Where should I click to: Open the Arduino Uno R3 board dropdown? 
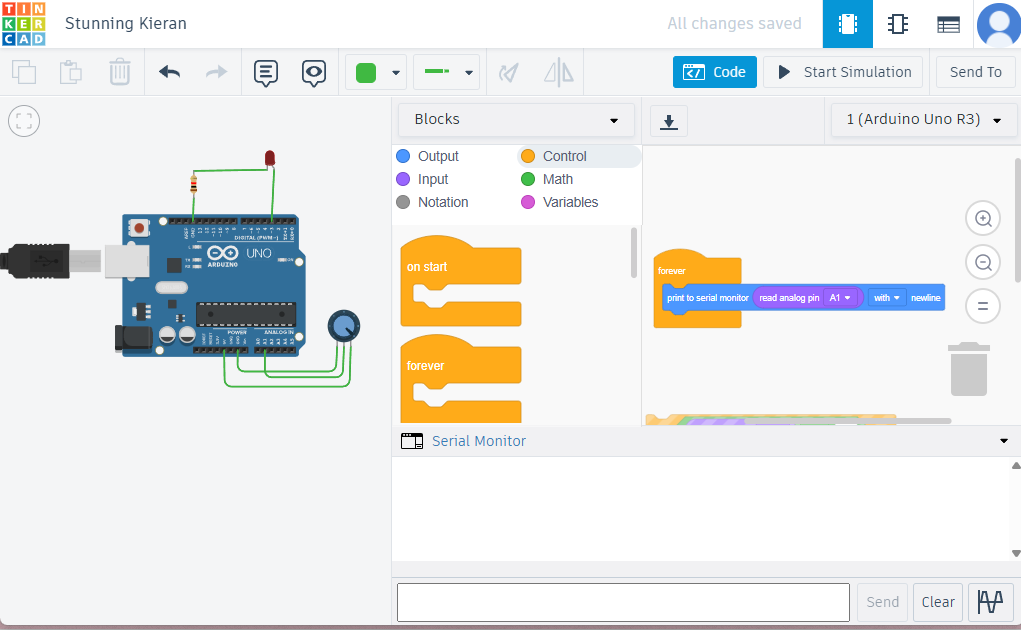(923, 120)
